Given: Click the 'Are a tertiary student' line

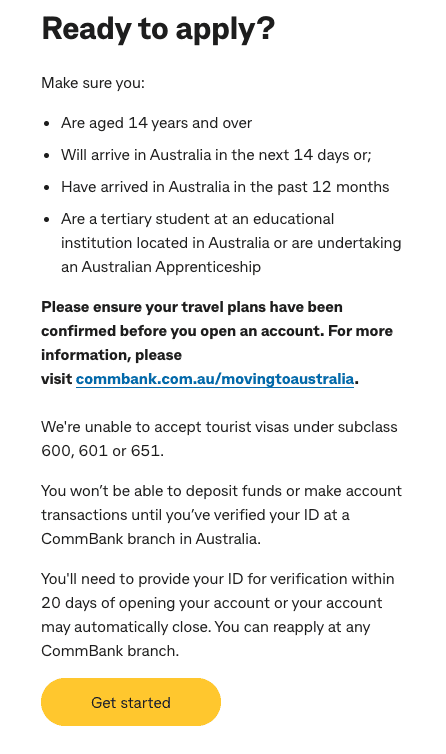Looking at the screenshot, I should pos(197,219).
